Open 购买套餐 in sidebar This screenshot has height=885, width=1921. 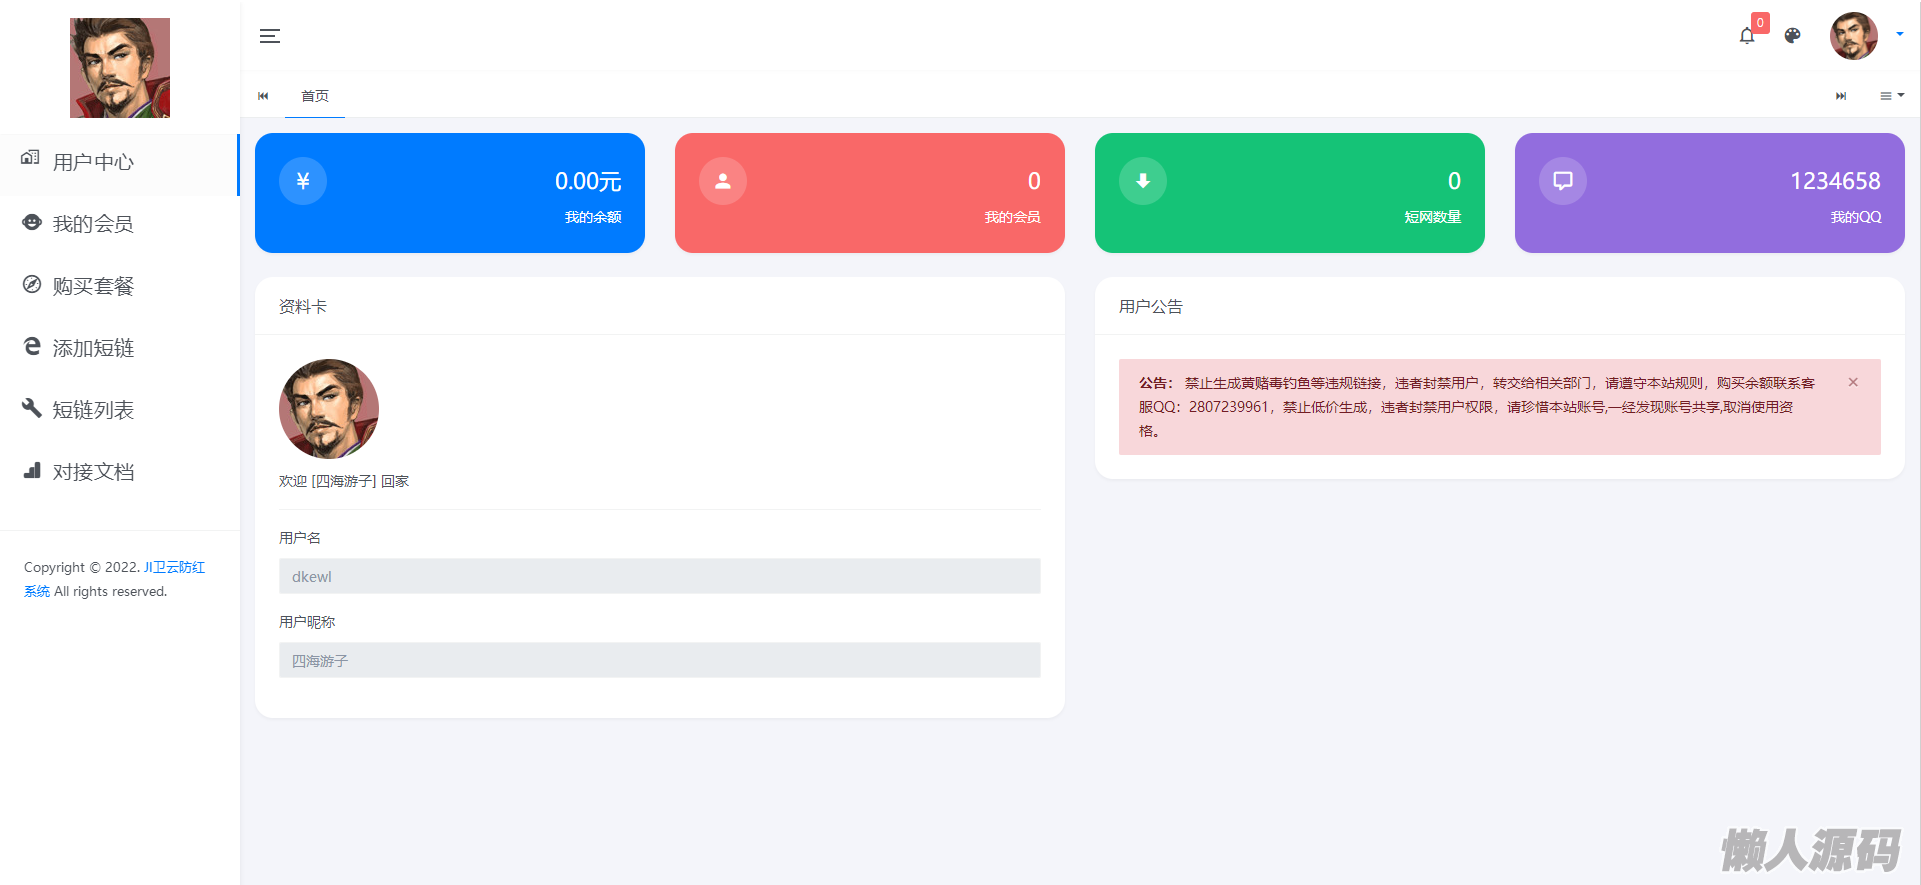click(119, 286)
